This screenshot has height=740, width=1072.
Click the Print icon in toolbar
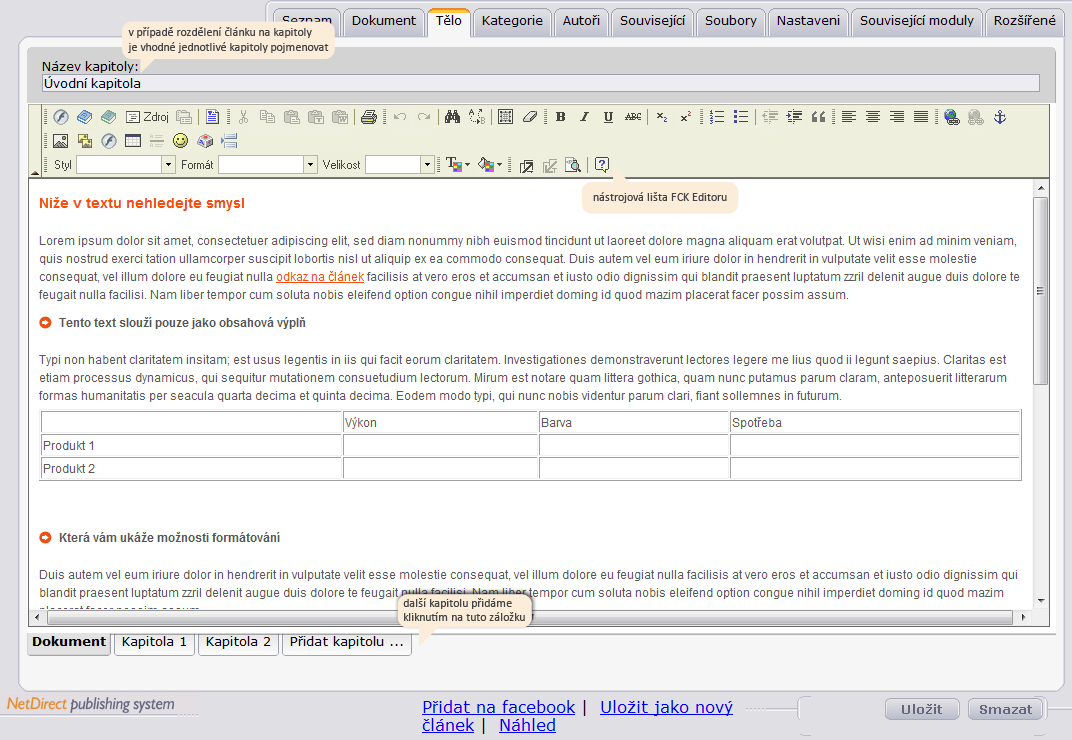(x=368, y=117)
